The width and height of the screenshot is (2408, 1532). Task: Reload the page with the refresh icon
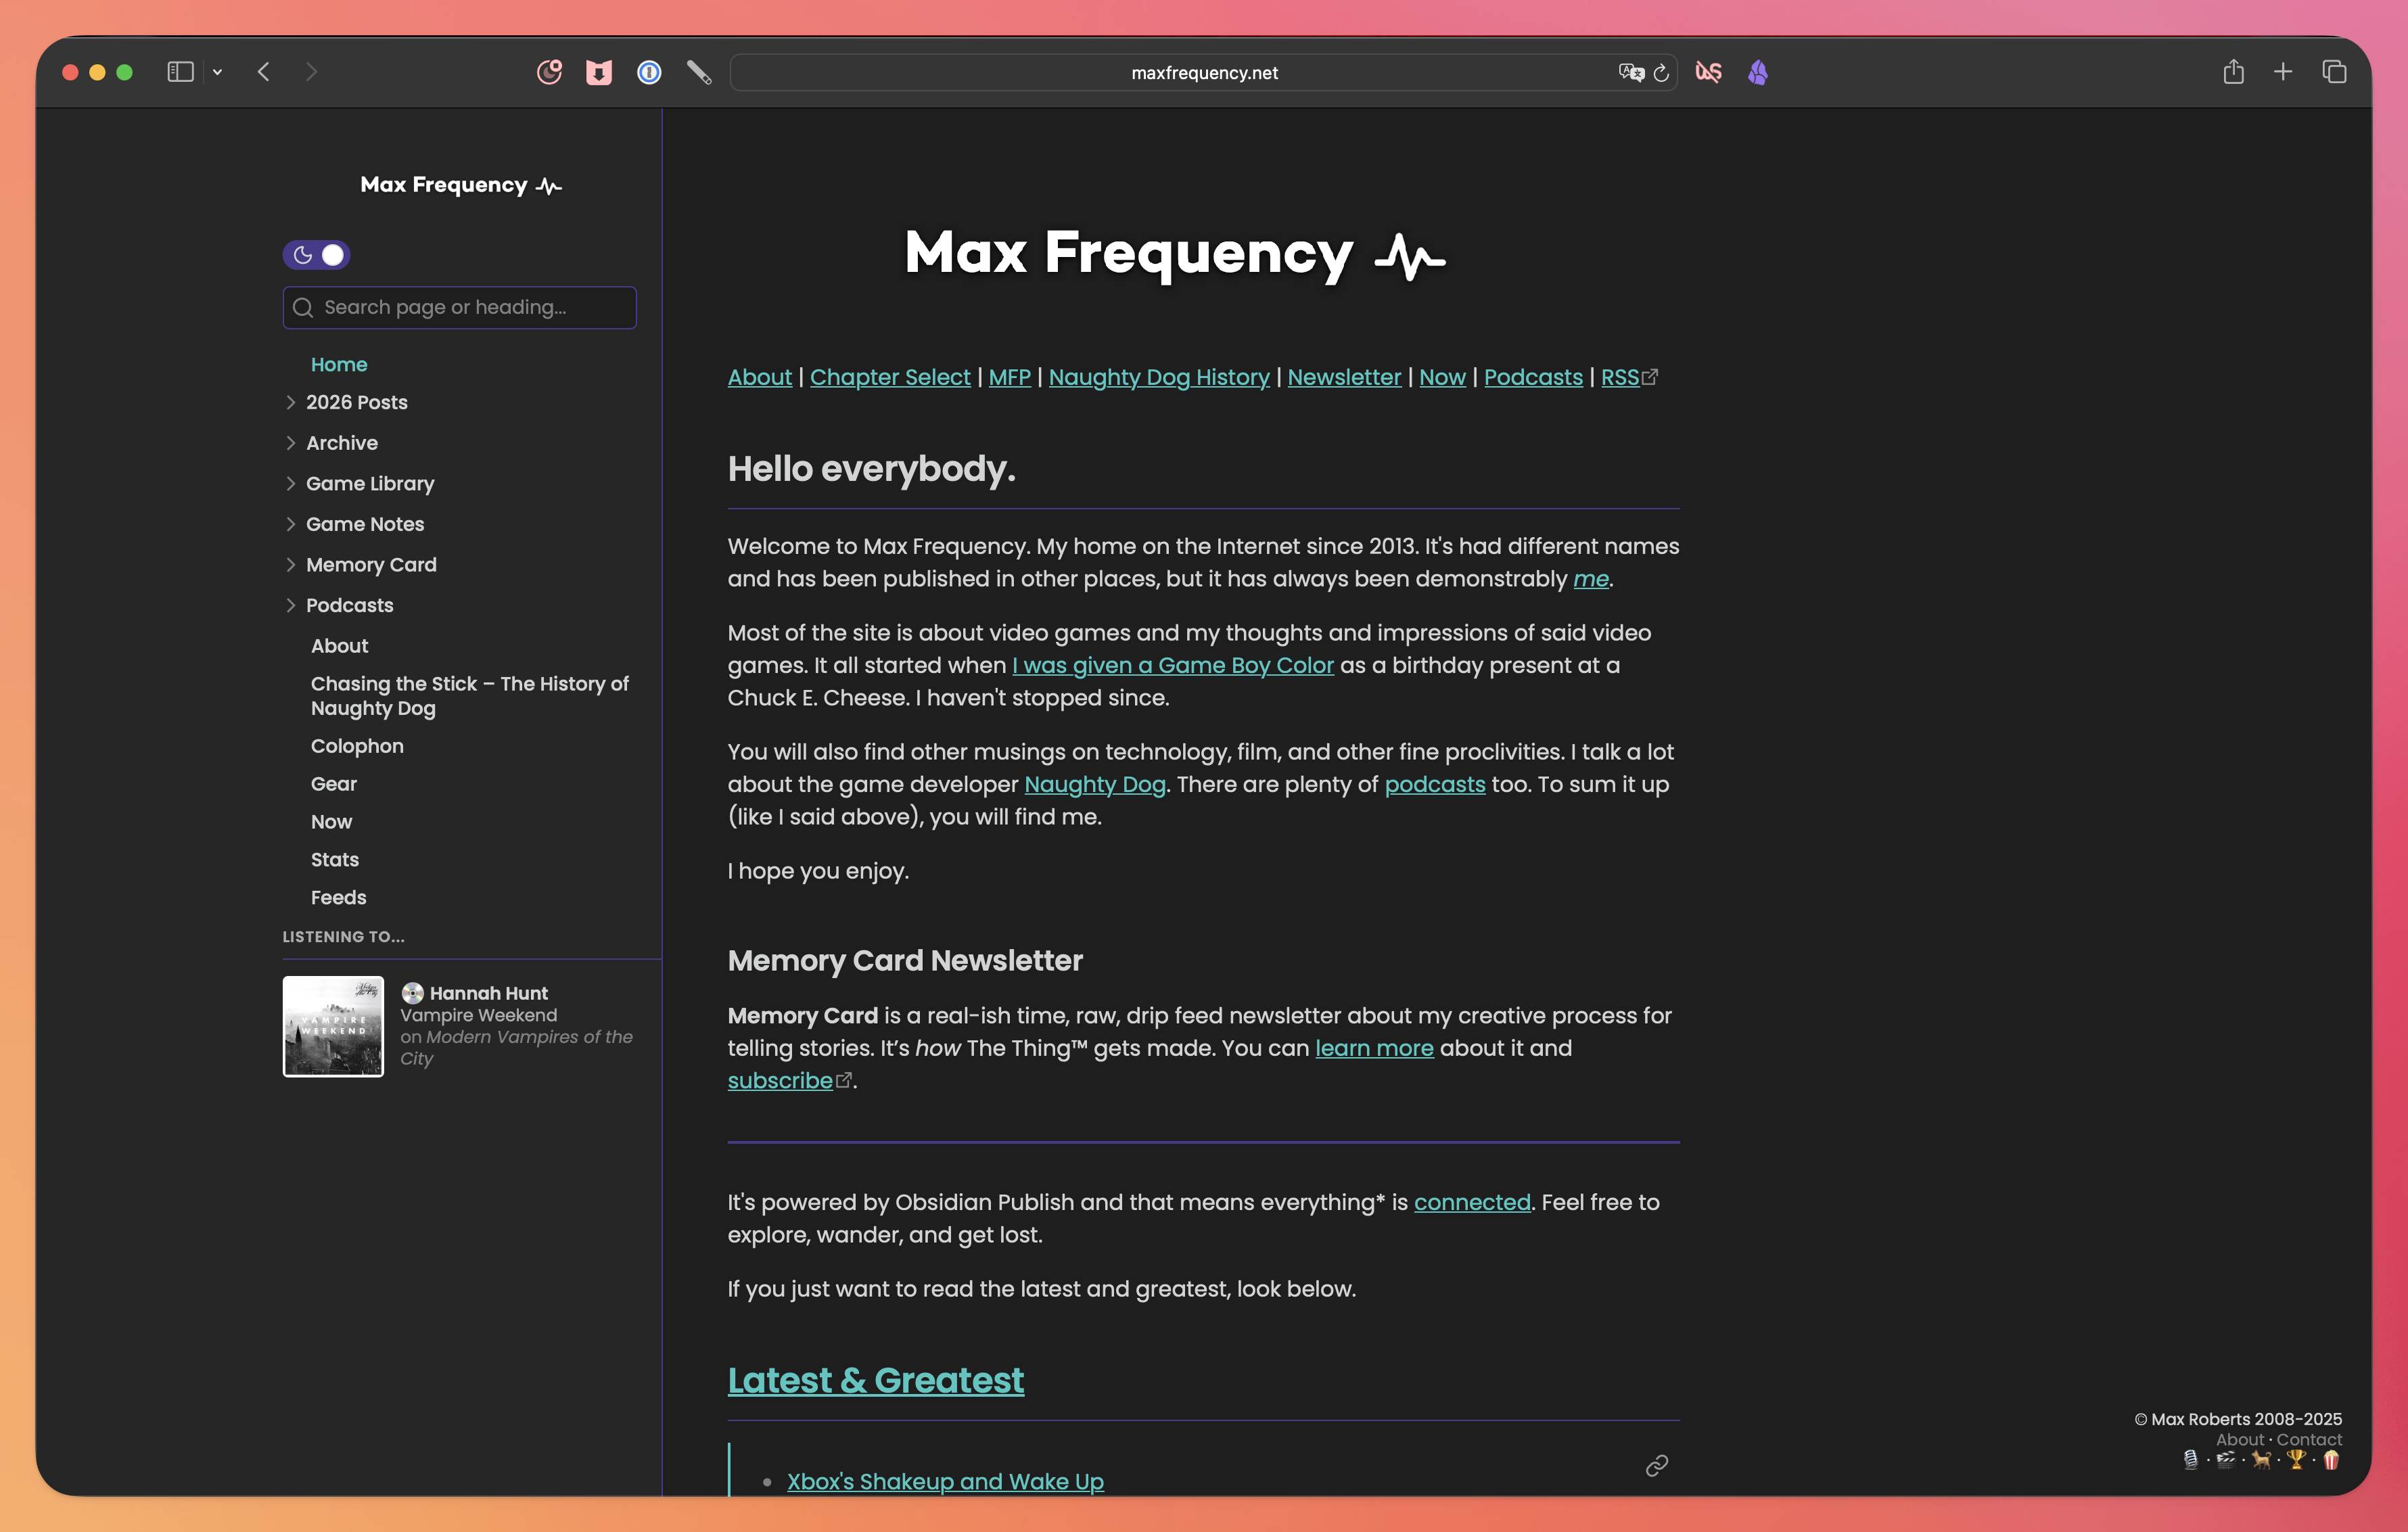pos(1661,72)
